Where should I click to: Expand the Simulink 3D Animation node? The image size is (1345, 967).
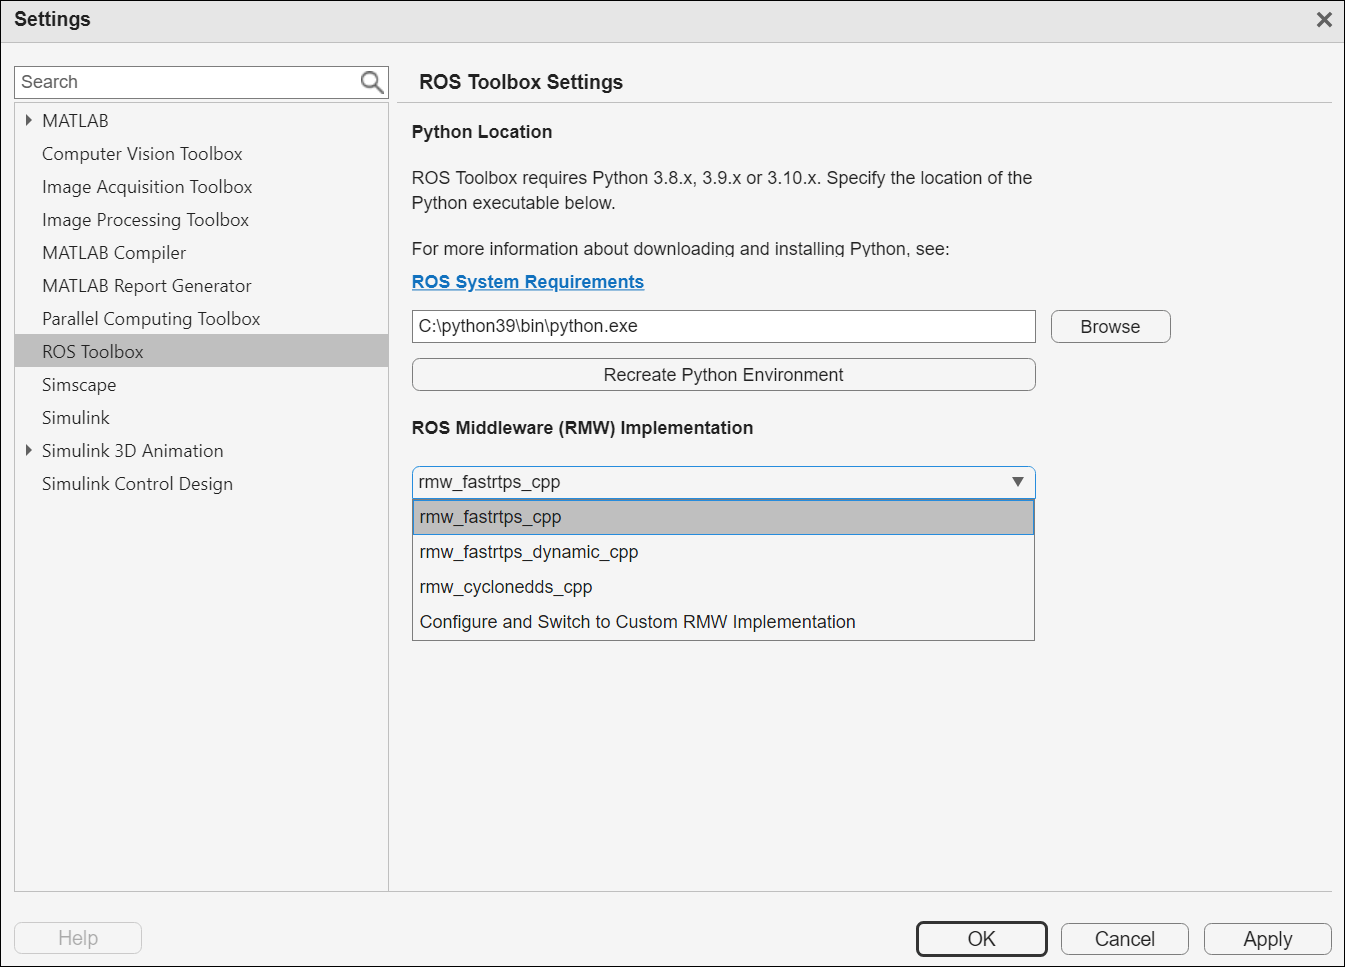pos(29,450)
